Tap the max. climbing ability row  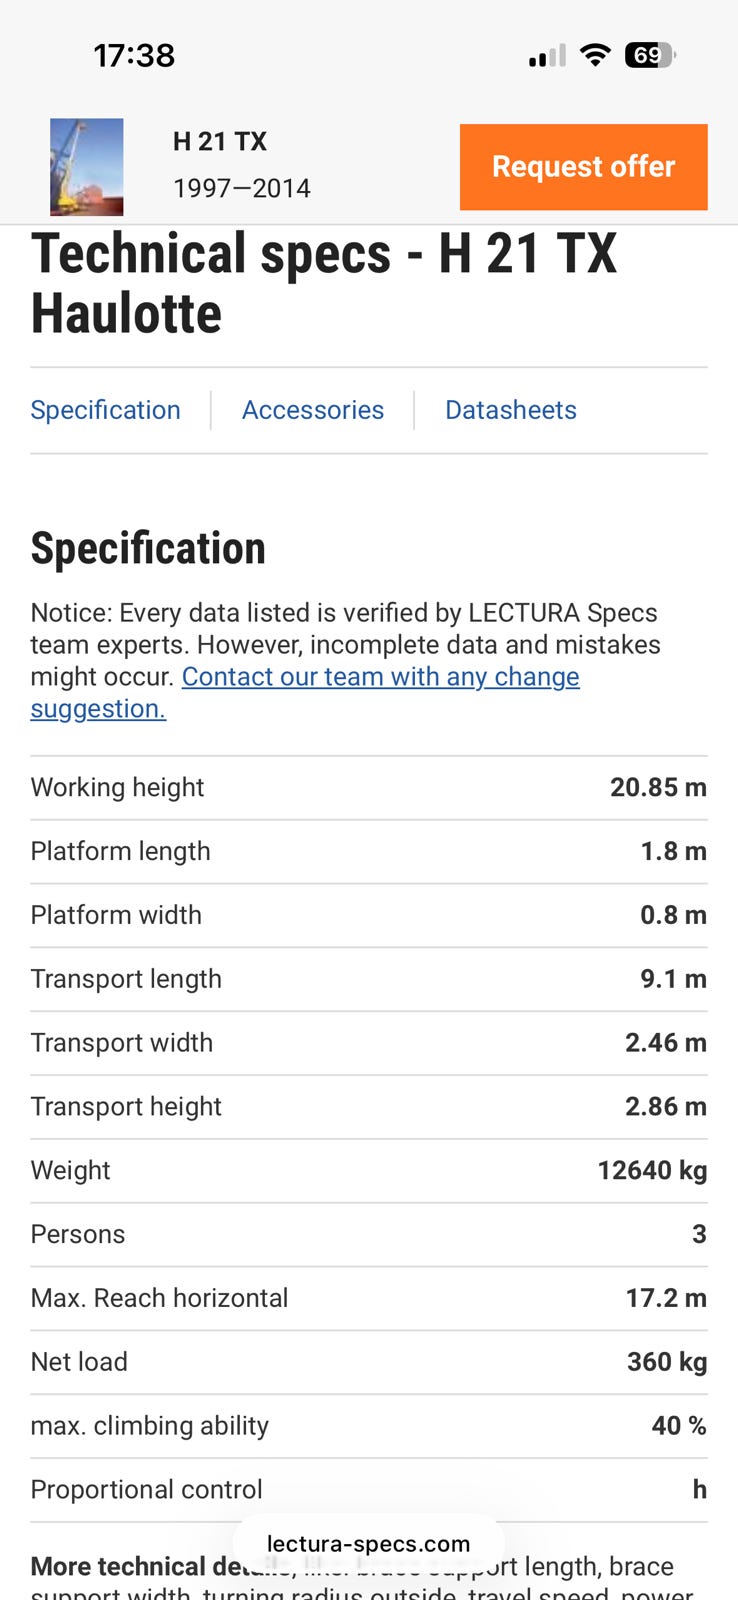click(368, 1426)
